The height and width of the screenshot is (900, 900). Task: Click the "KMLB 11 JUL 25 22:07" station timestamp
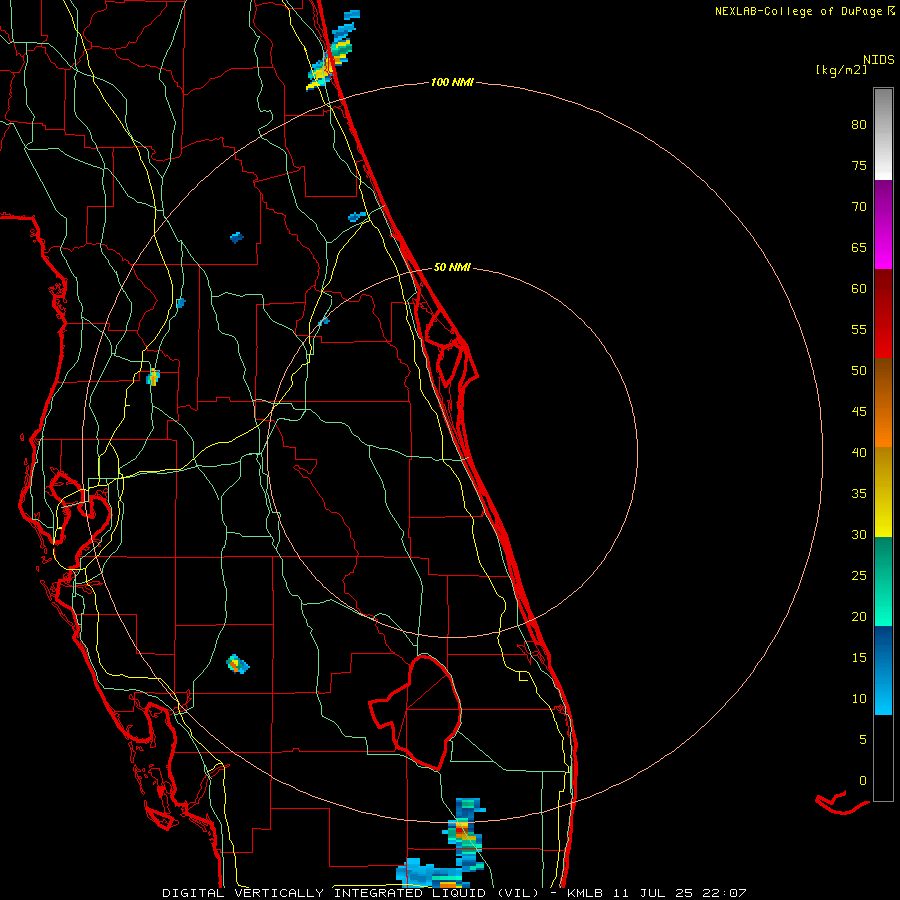click(x=657, y=893)
